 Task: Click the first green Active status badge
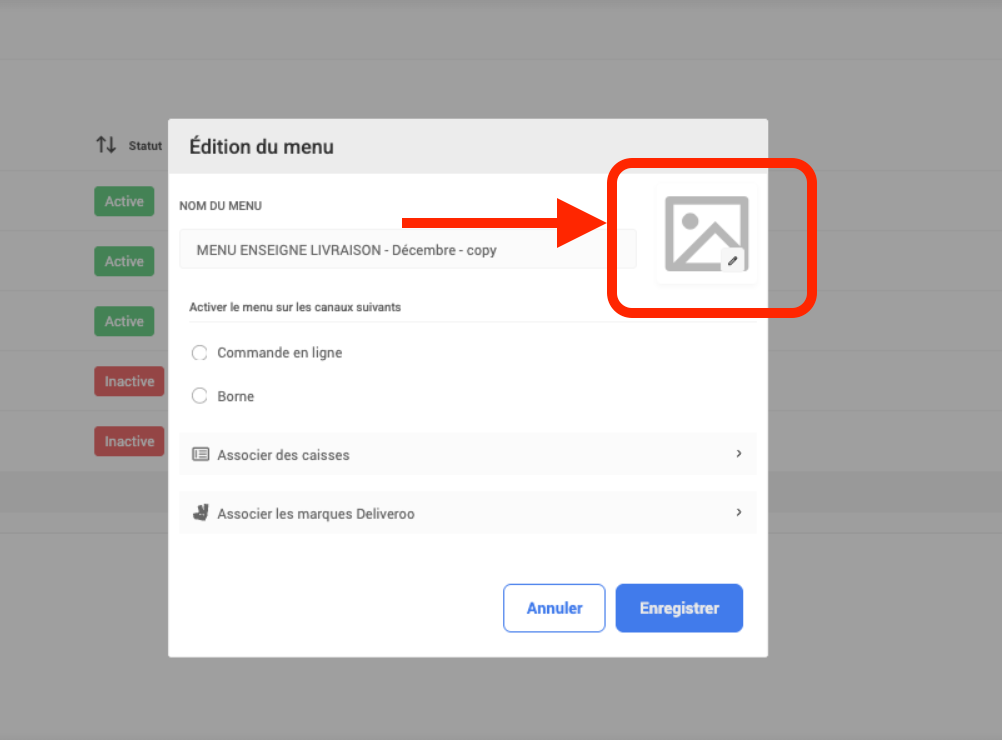[124, 202]
